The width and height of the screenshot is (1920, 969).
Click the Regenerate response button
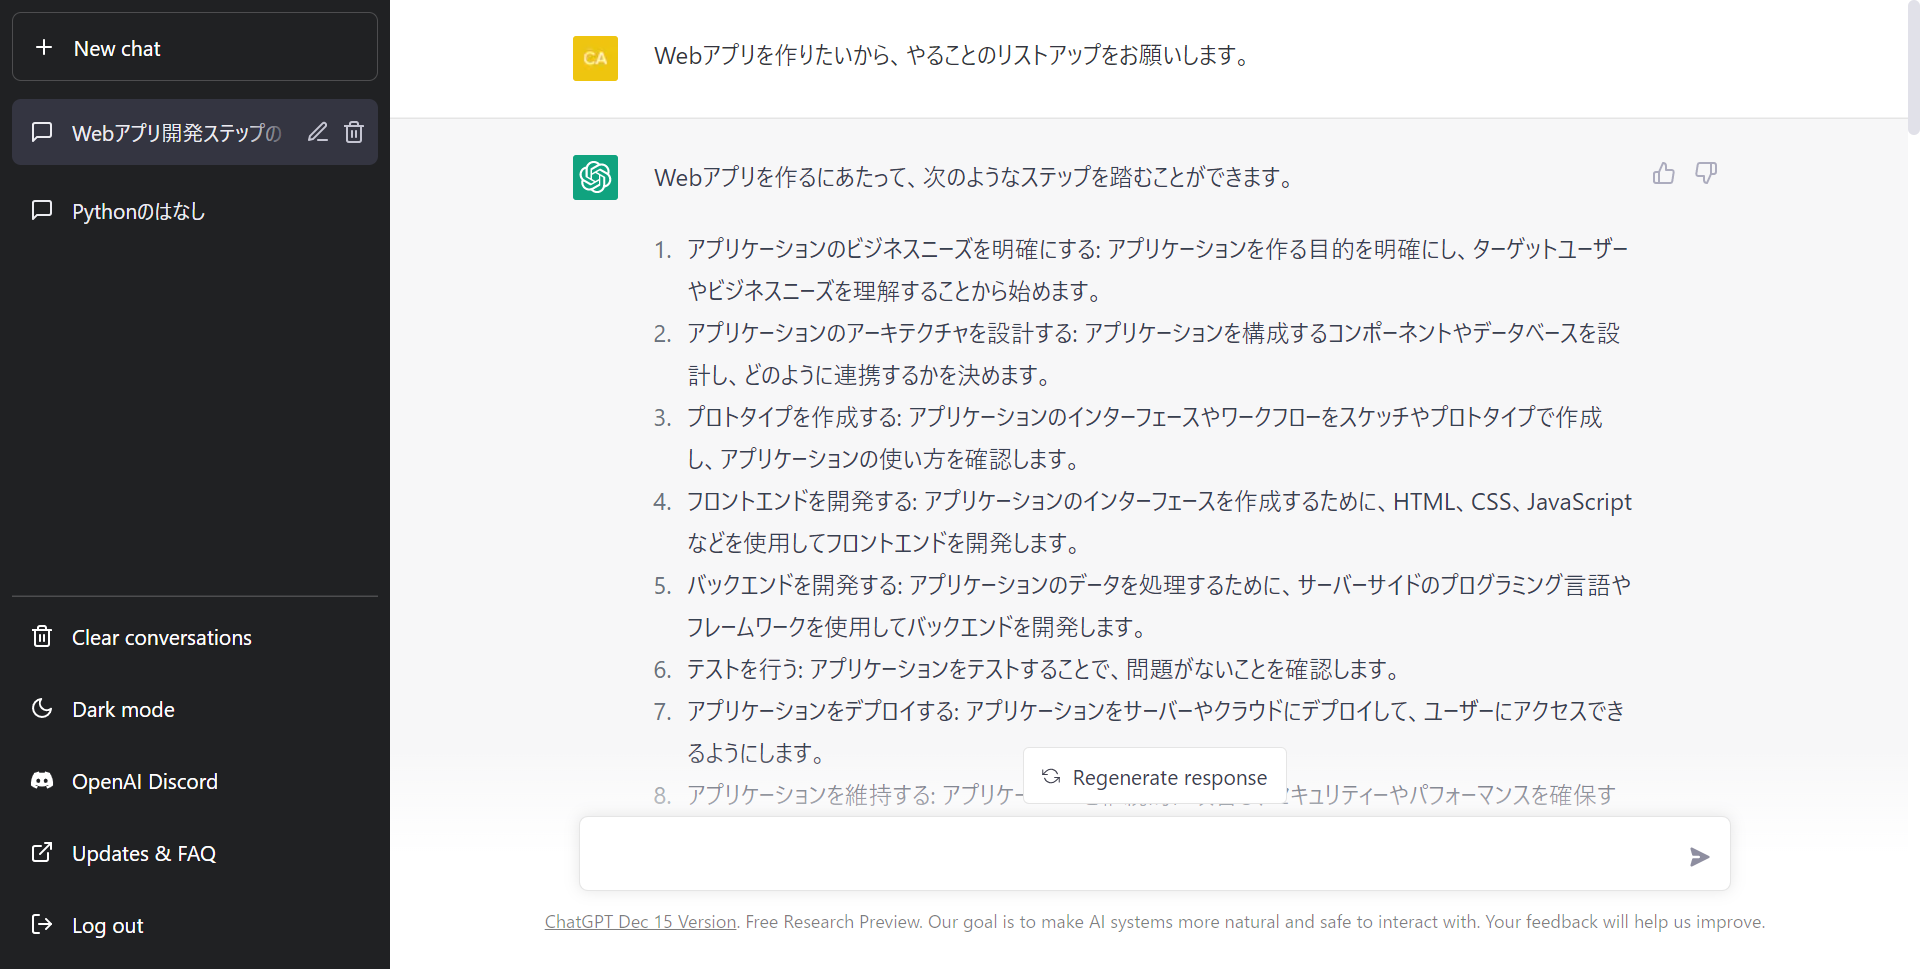[x=1154, y=776]
